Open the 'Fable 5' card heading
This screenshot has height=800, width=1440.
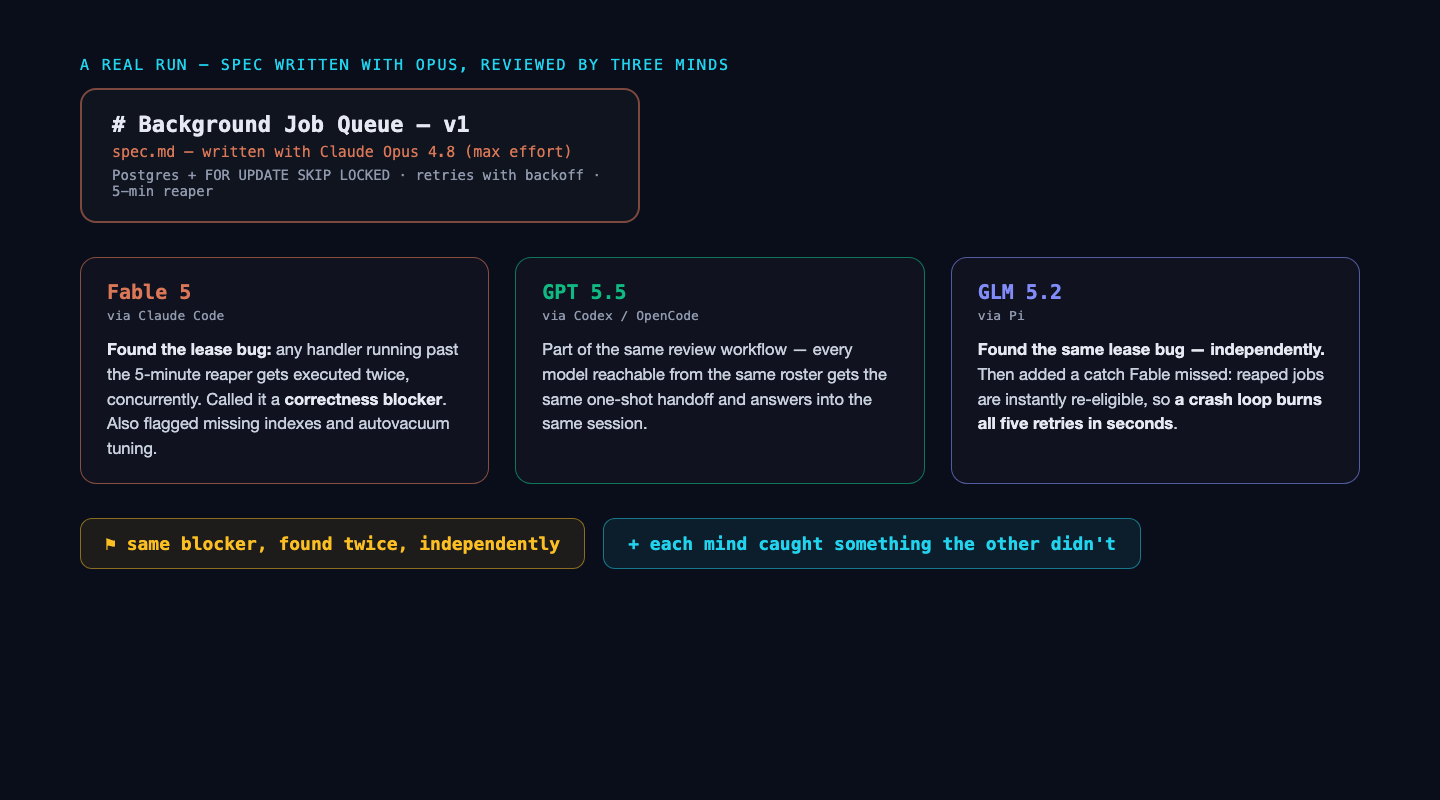[149, 292]
